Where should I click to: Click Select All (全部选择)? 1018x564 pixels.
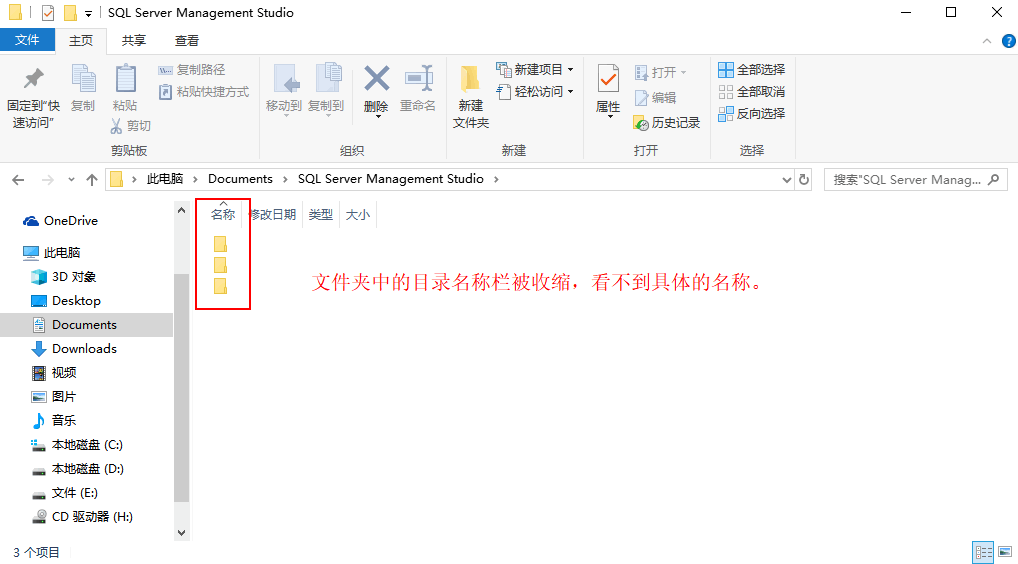click(752, 69)
